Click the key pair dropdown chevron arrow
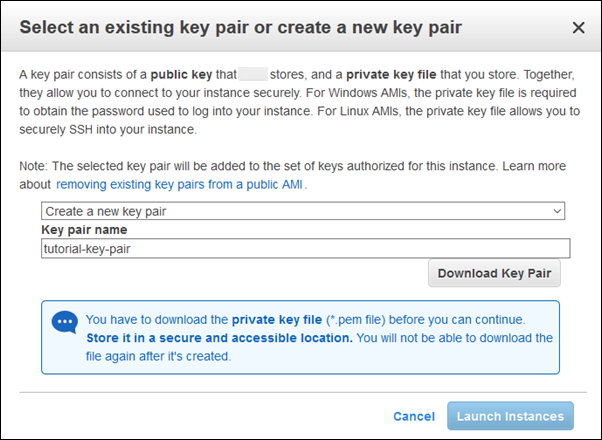This screenshot has height=440, width=602. pyautogui.click(x=557, y=211)
